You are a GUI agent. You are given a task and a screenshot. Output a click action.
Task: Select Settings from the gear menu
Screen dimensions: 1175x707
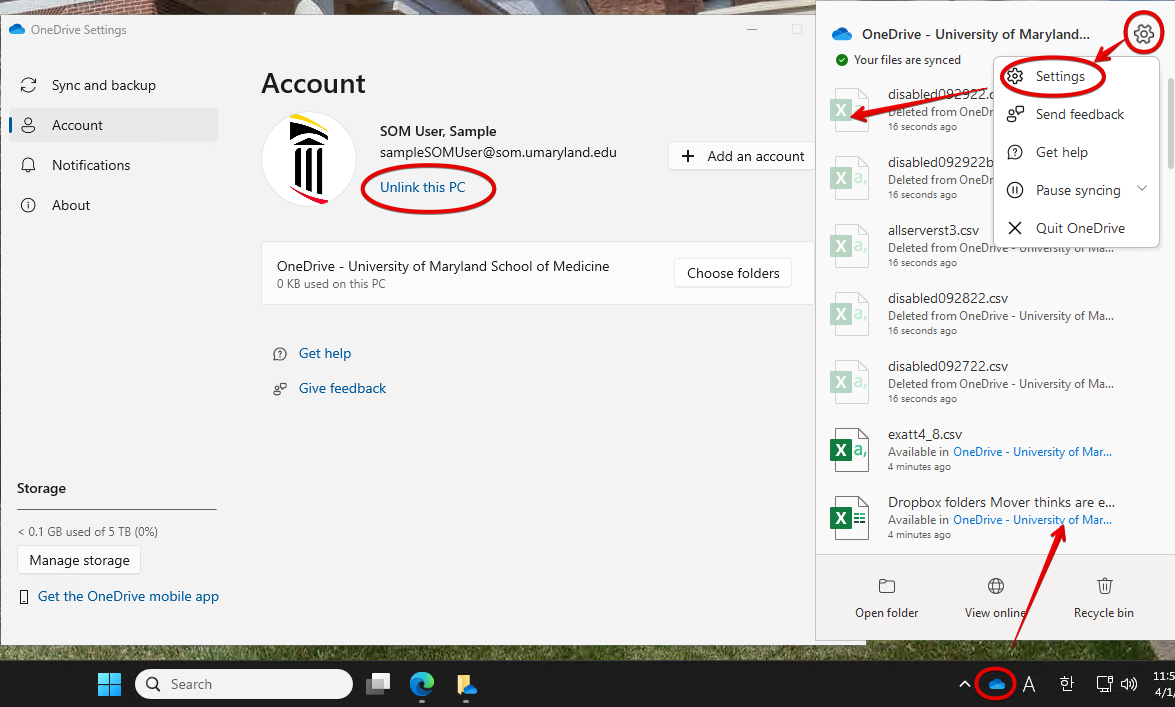click(x=1059, y=76)
